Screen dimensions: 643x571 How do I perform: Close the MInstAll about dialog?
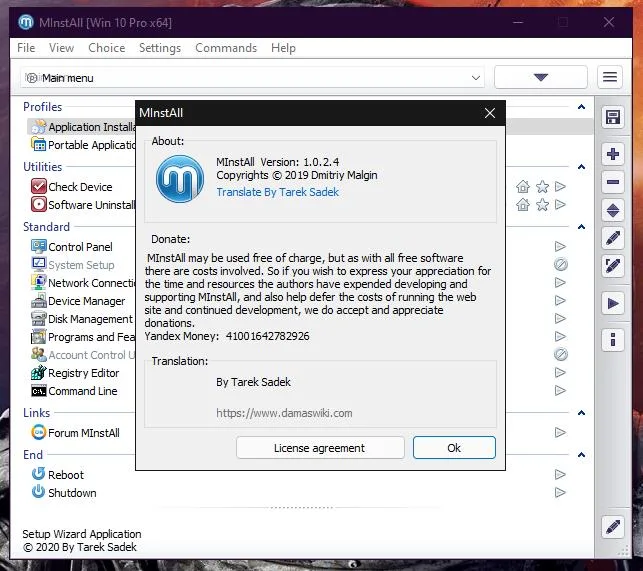[x=490, y=113]
